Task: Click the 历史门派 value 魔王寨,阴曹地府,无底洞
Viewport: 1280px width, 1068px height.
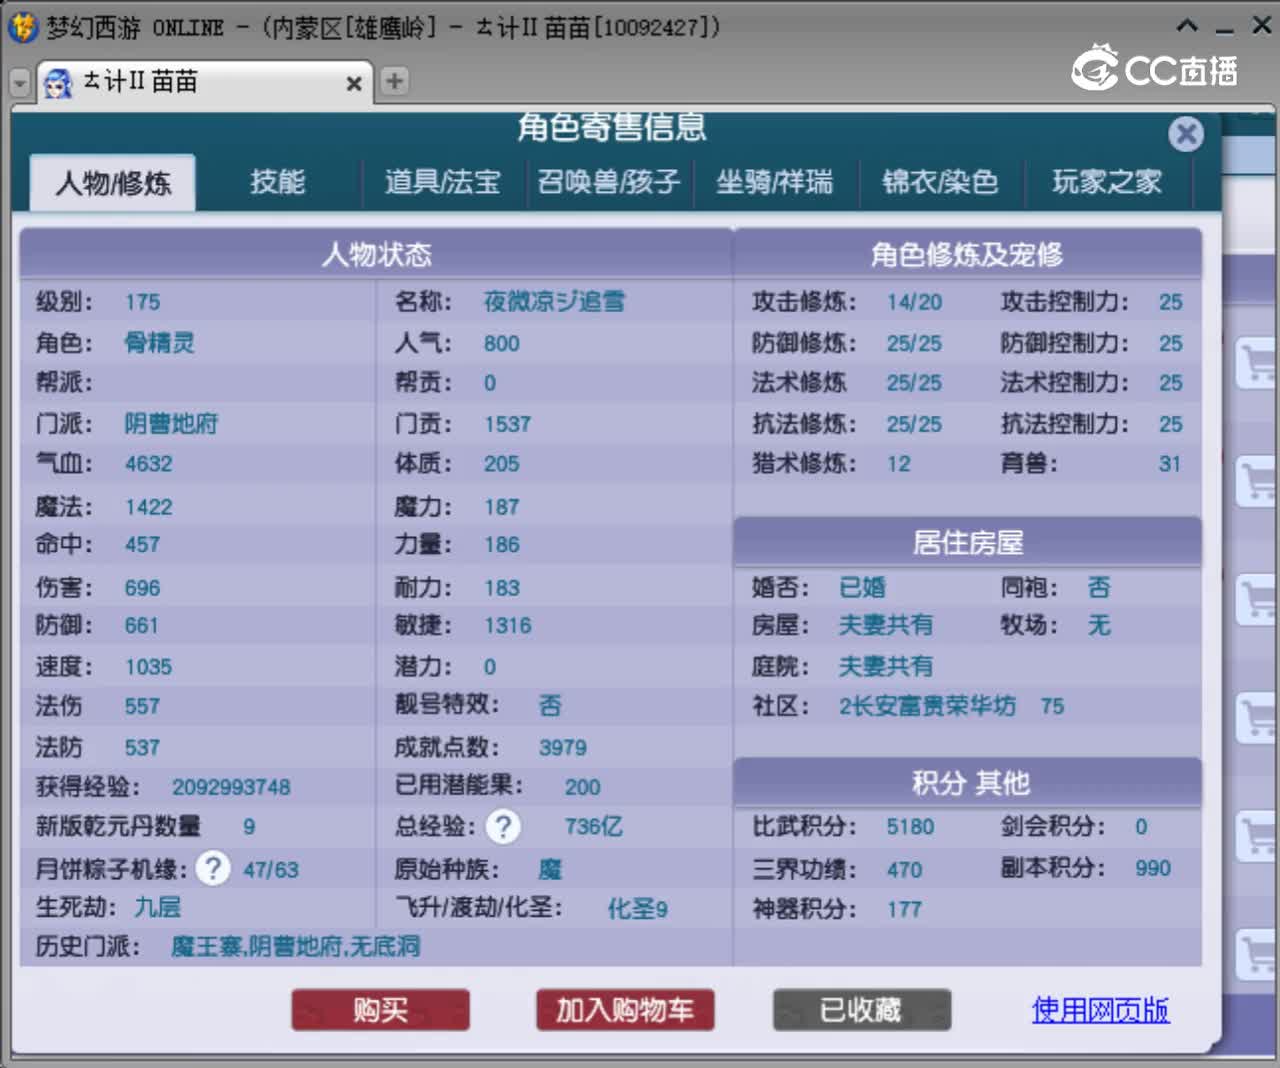Action: point(295,946)
